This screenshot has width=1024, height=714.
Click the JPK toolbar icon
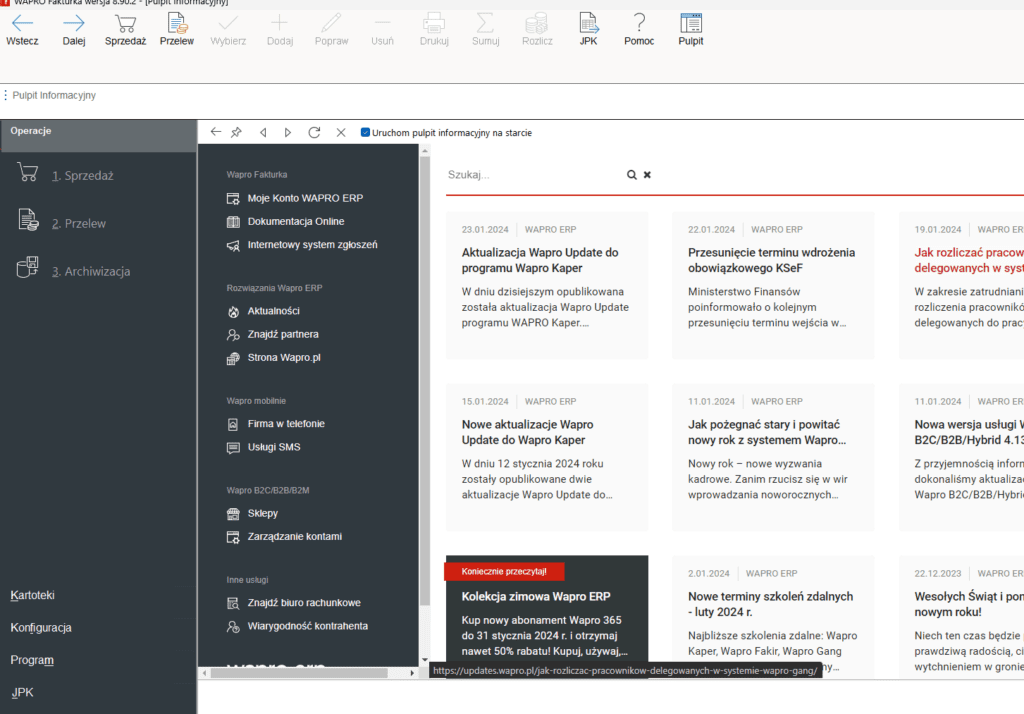click(x=588, y=24)
